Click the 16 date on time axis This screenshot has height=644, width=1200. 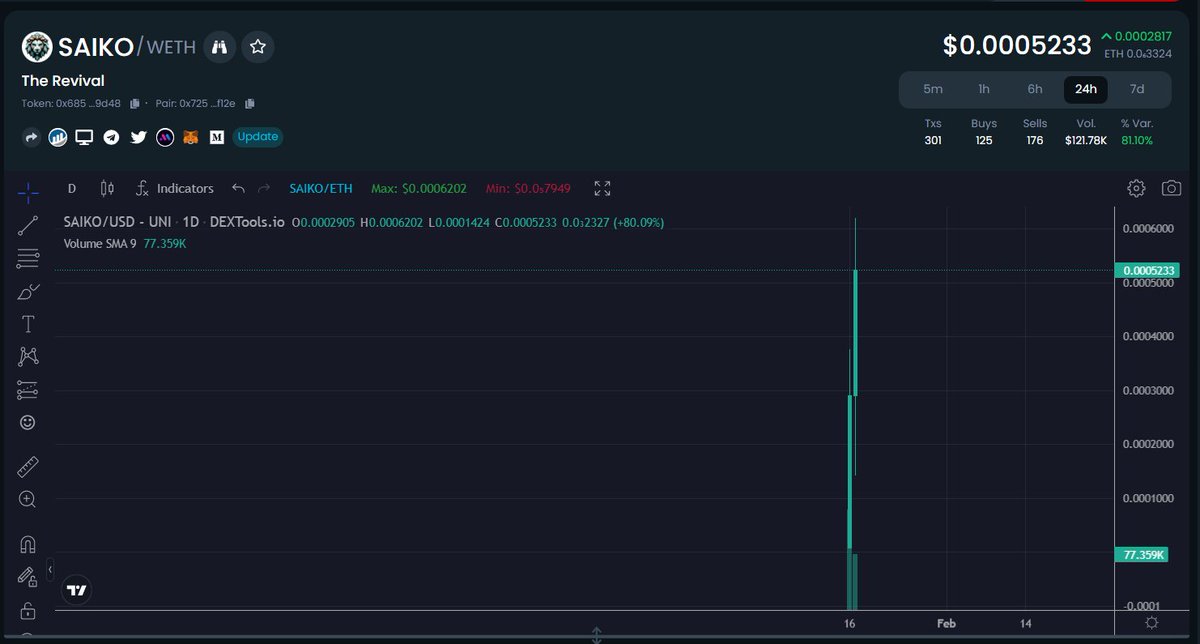pyautogui.click(x=850, y=623)
